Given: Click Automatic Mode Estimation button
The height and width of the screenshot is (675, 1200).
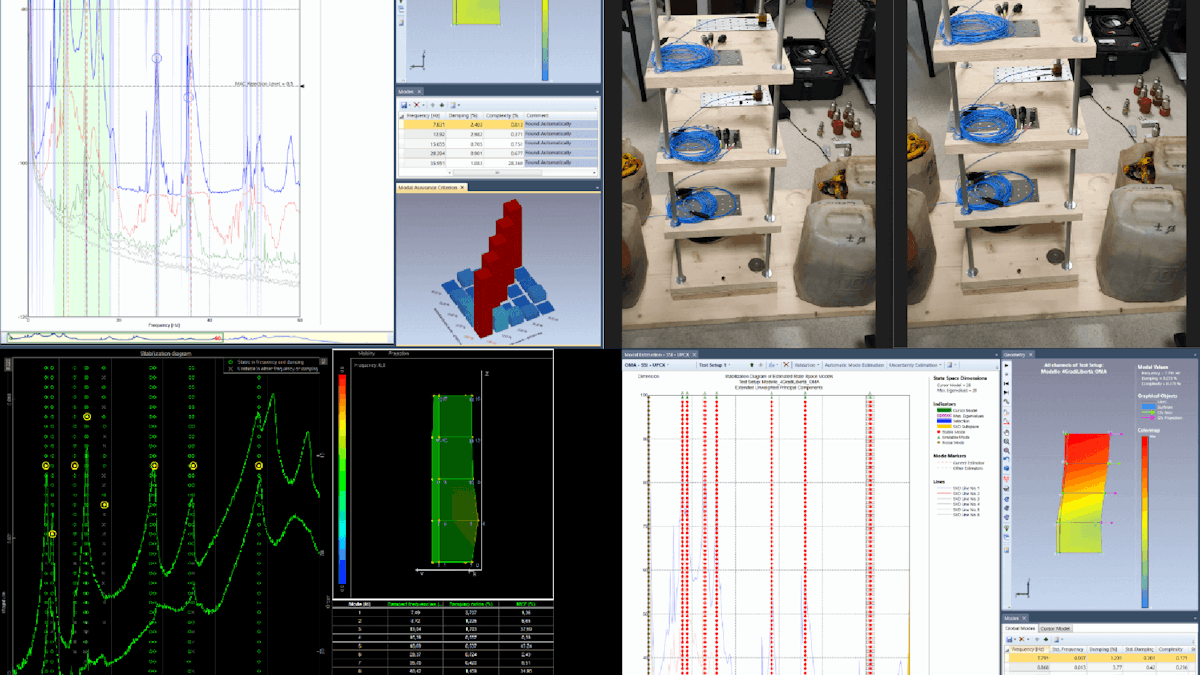Looking at the screenshot, I should [854, 365].
